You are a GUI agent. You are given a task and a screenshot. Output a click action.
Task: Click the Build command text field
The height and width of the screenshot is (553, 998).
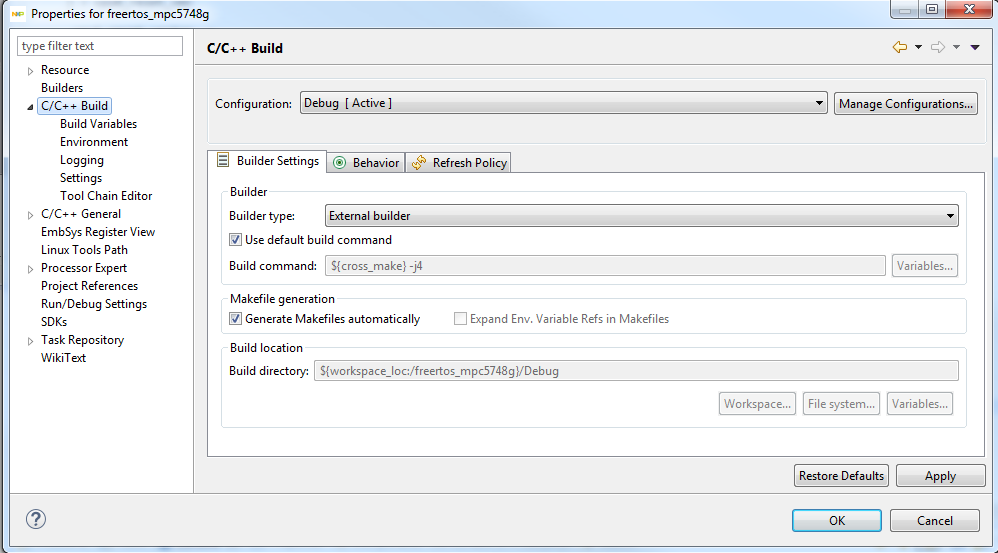[x=605, y=265]
